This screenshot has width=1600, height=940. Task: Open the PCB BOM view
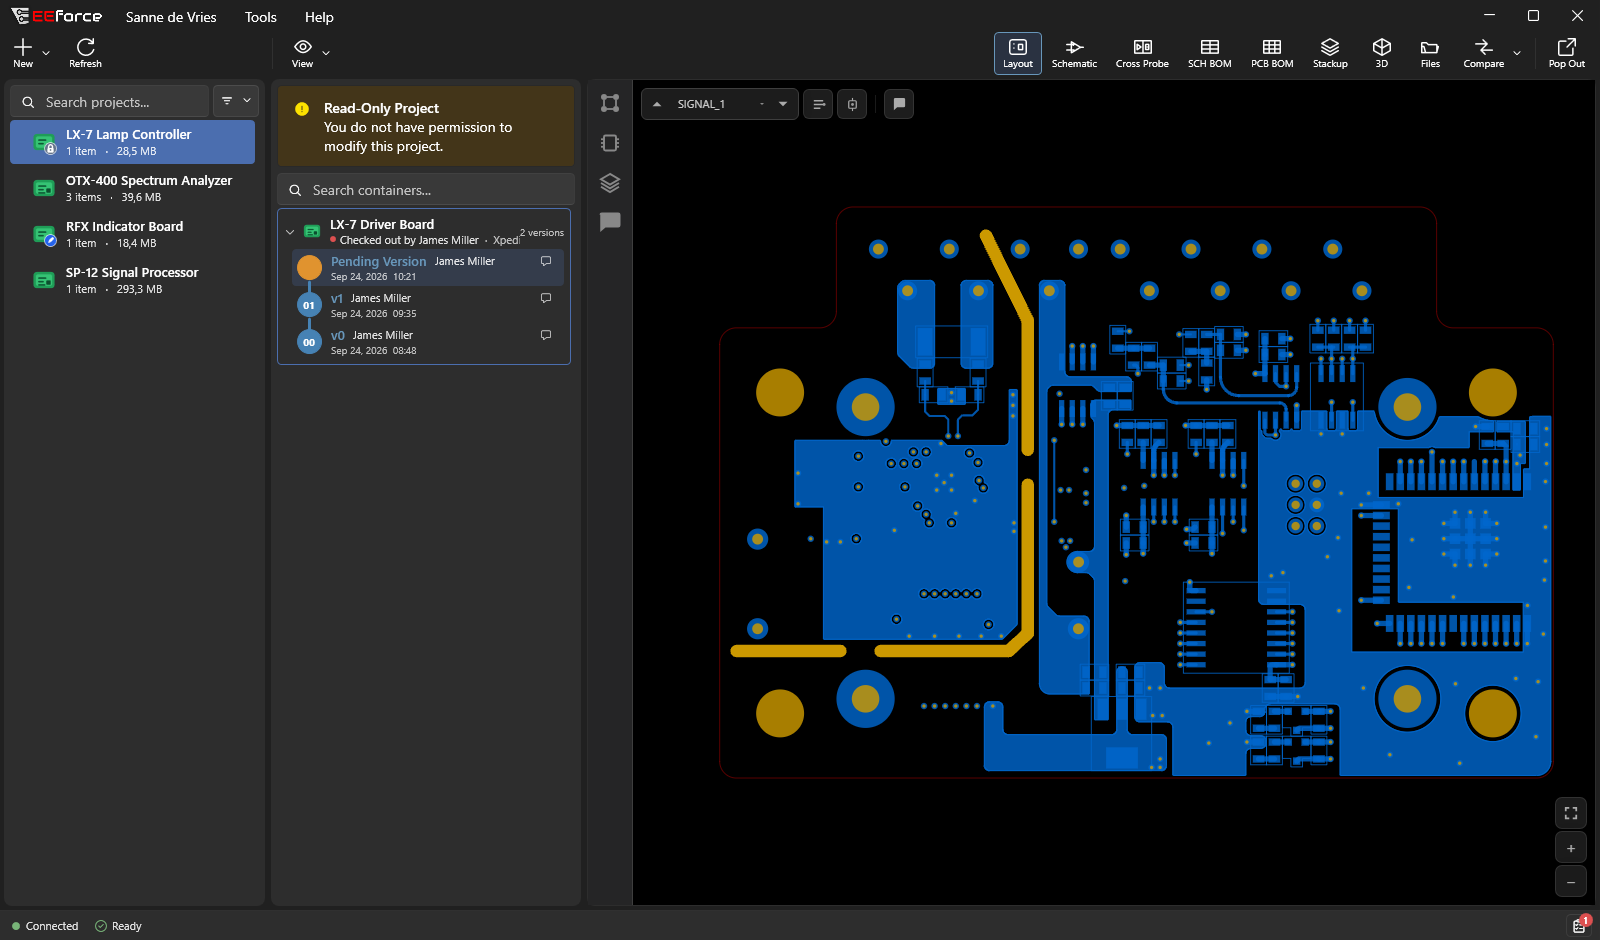1272,53
